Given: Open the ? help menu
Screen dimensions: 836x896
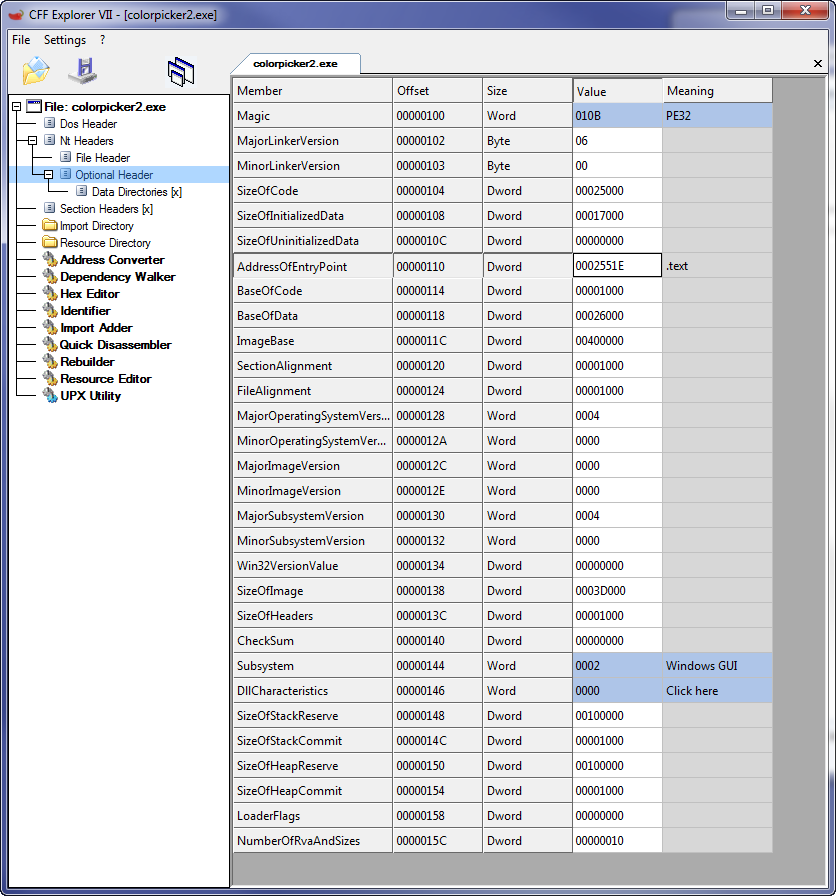Looking at the screenshot, I should pos(102,39).
